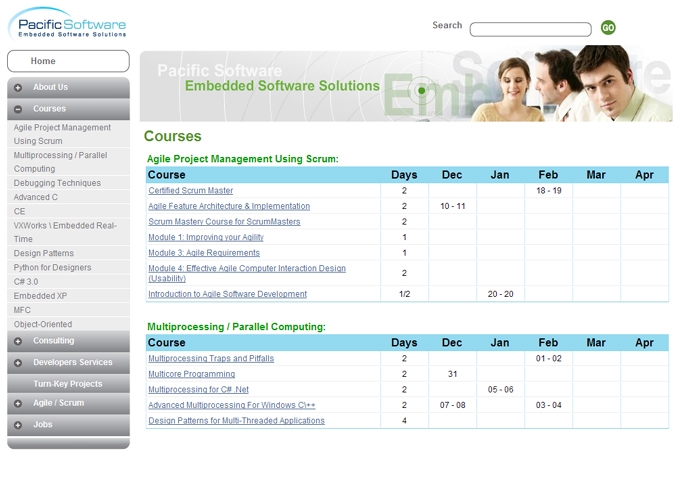
Task: Expand the About Us plus icon
Action: (18, 88)
